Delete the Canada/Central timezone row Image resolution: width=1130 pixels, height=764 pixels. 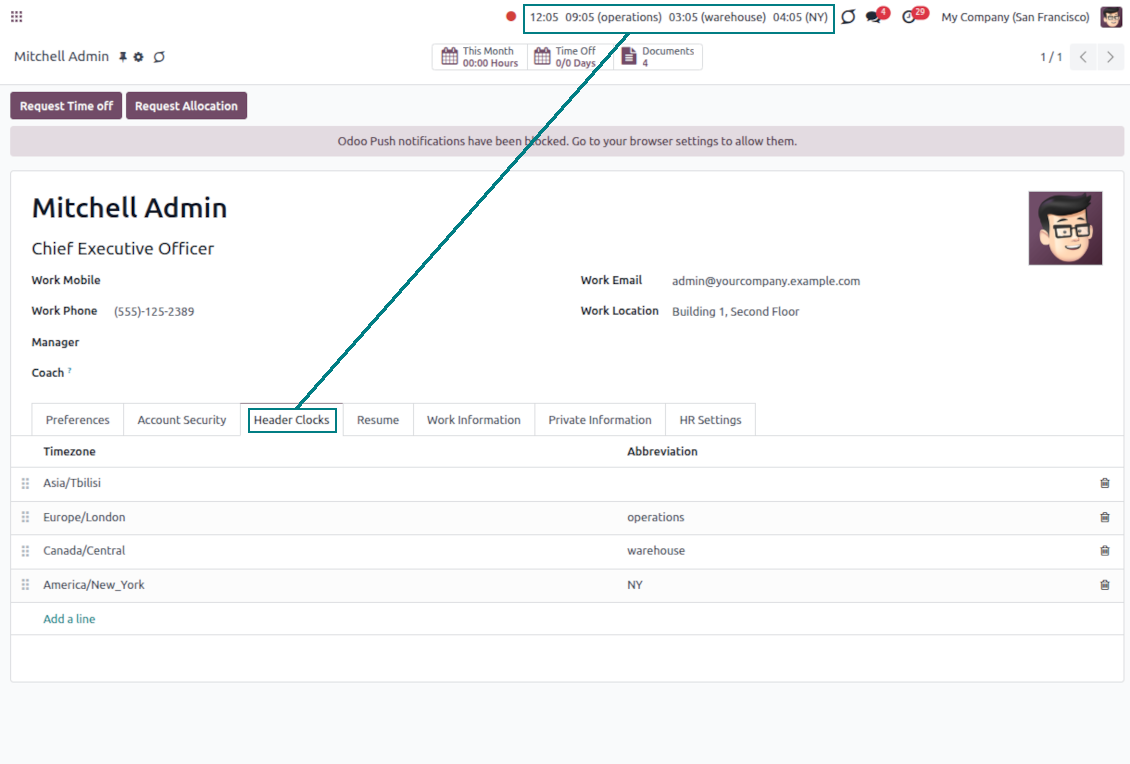1105,551
